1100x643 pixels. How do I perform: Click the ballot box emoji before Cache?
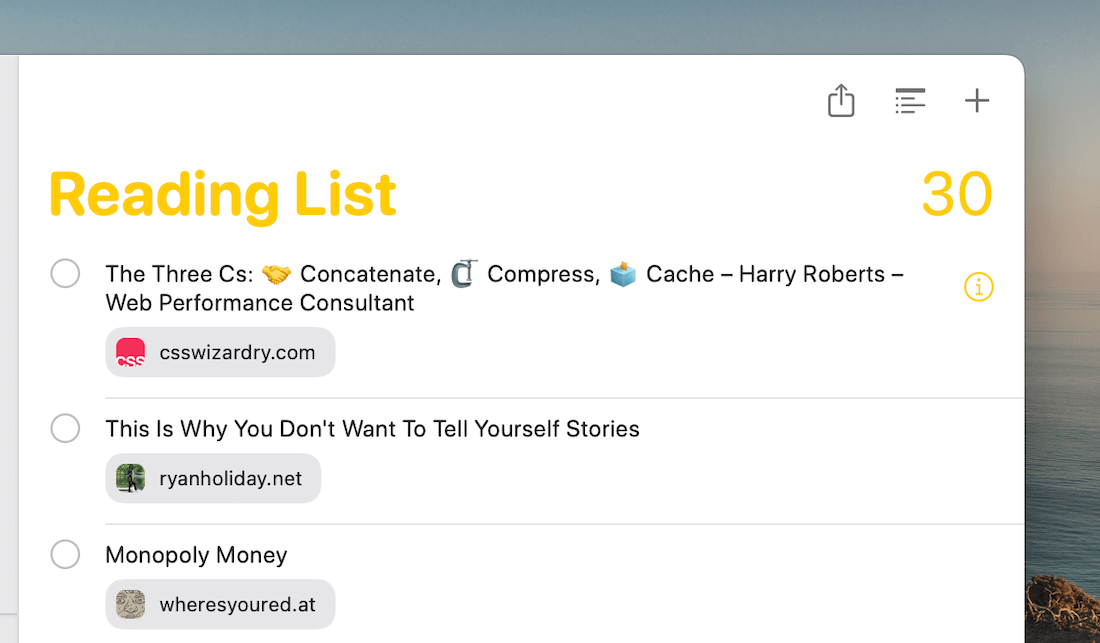(623, 274)
